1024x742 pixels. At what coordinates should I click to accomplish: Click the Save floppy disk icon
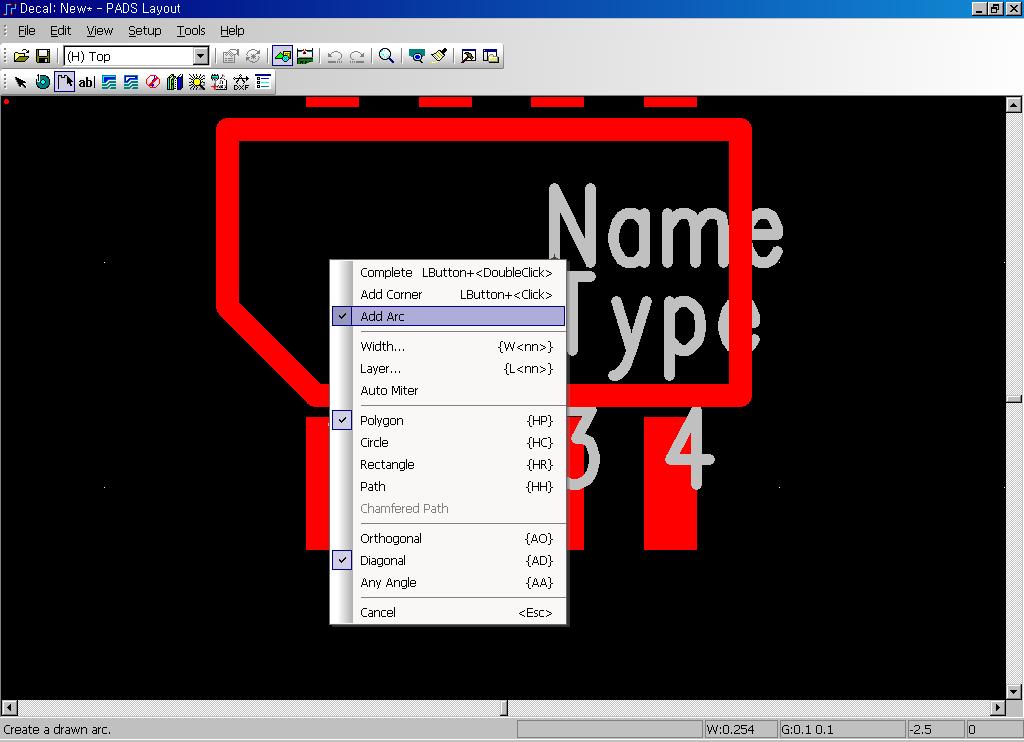[x=42, y=56]
